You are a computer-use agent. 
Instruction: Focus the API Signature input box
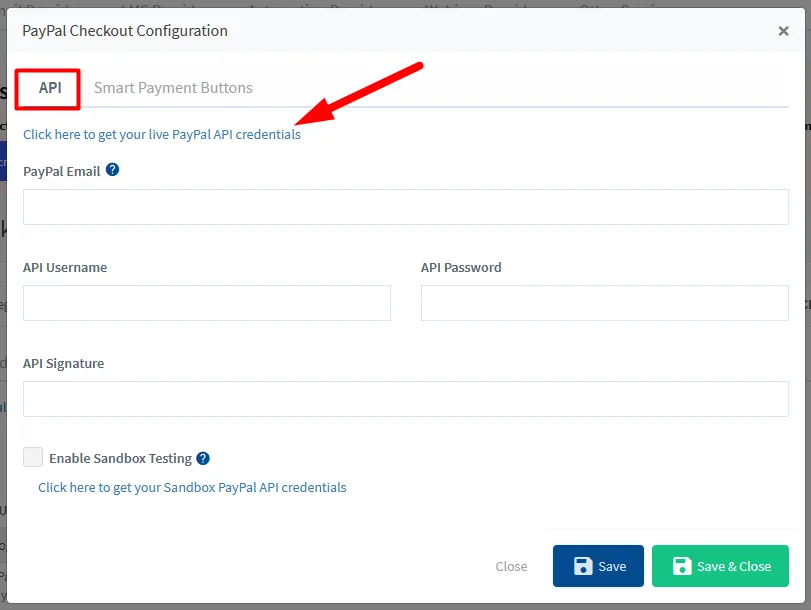(406, 399)
